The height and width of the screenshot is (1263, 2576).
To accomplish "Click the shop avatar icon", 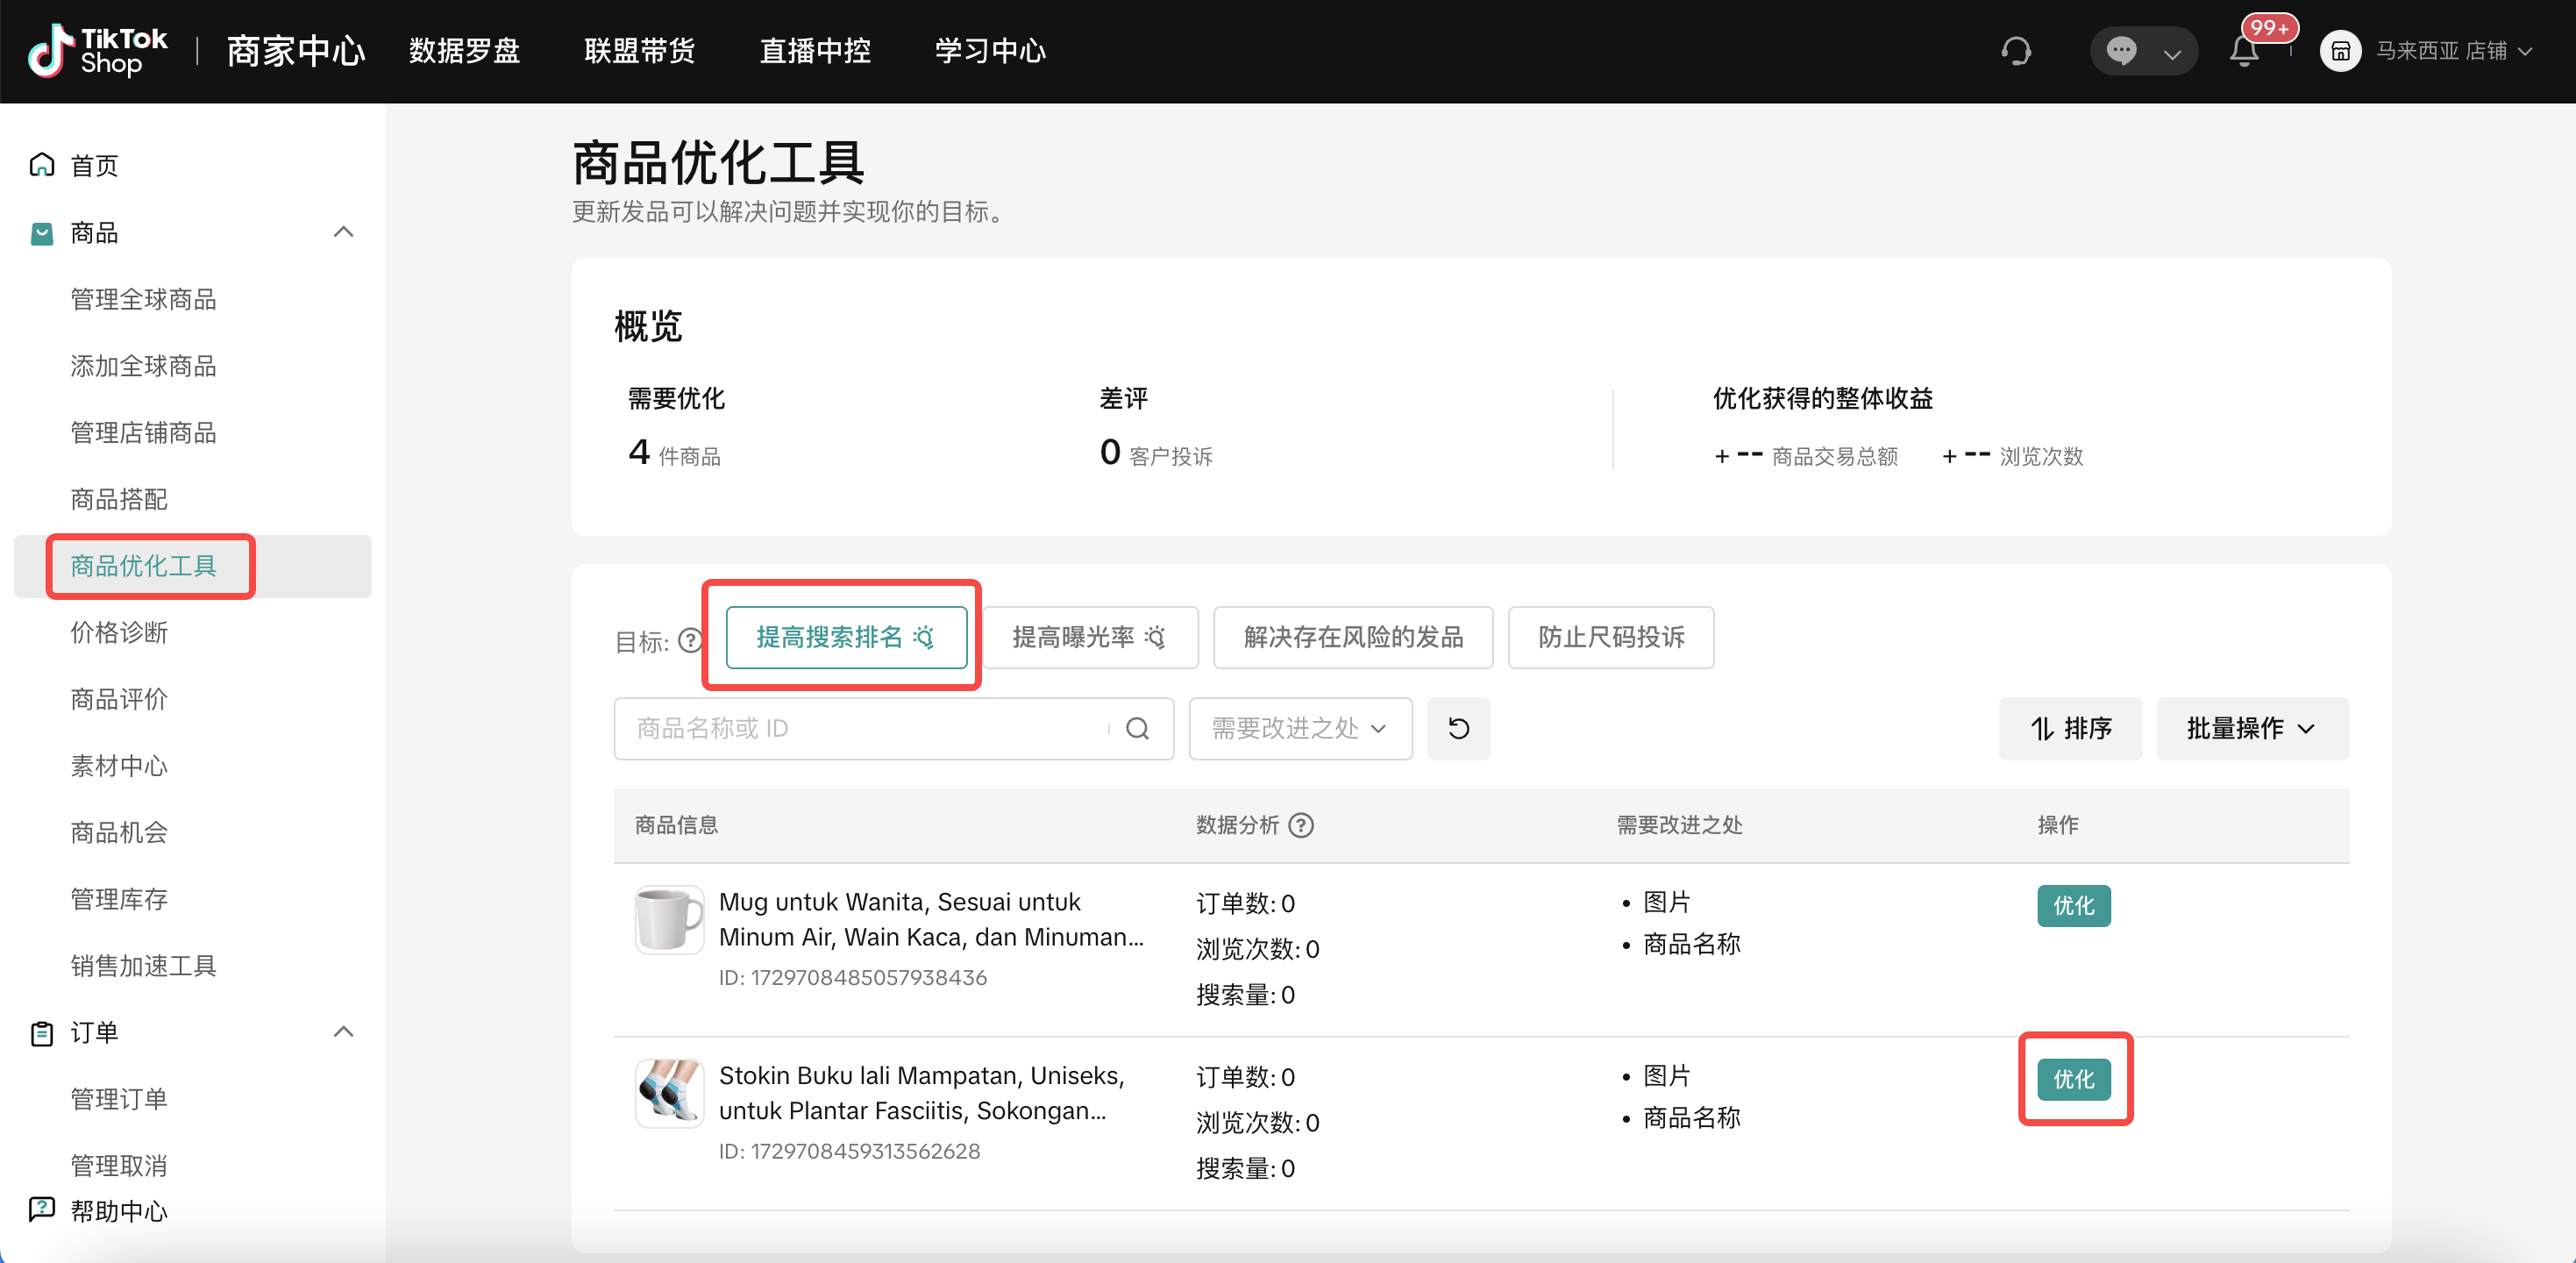I will tap(2340, 51).
